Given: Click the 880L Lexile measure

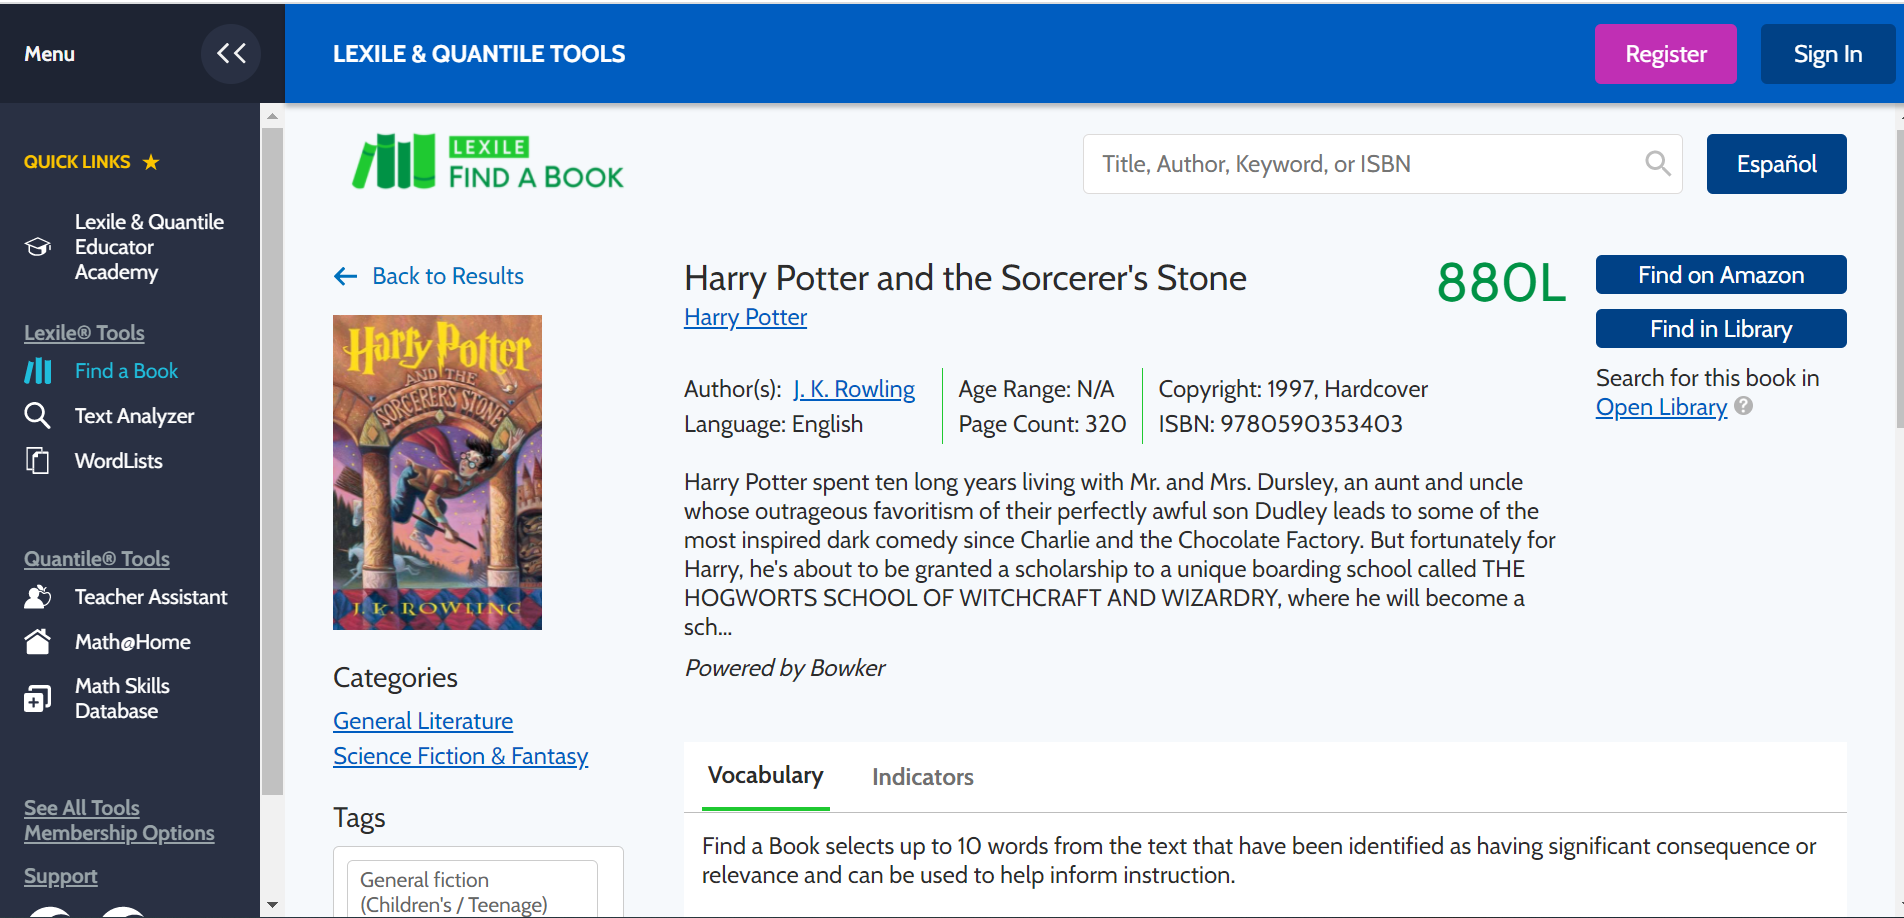Looking at the screenshot, I should pyautogui.click(x=1501, y=283).
